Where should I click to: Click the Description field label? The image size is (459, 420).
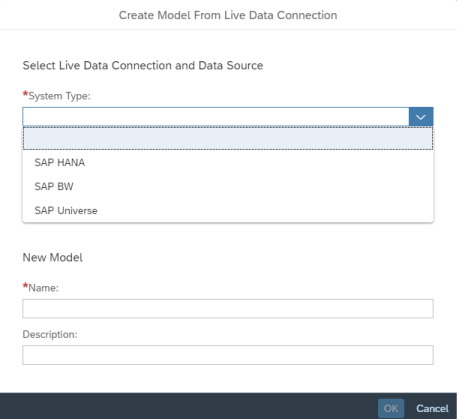tap(50, 334)
